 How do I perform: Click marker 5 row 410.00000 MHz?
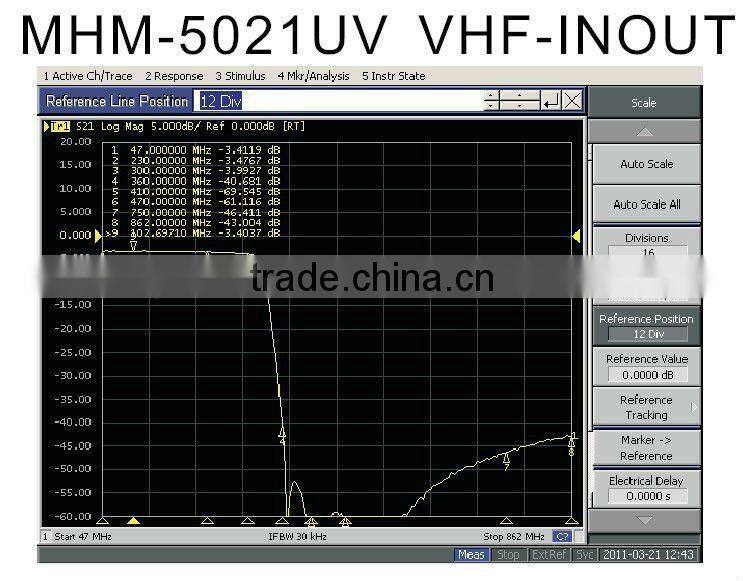[x=195, y=191]
